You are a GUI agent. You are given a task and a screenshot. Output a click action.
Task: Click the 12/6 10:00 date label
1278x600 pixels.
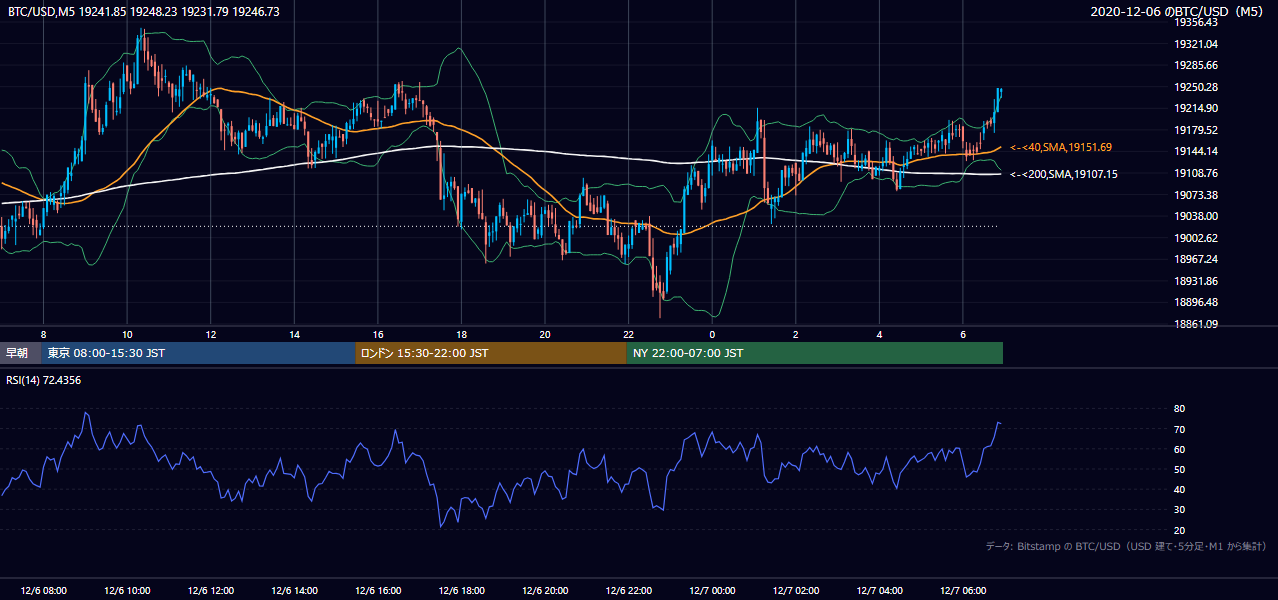coord(126,591)
